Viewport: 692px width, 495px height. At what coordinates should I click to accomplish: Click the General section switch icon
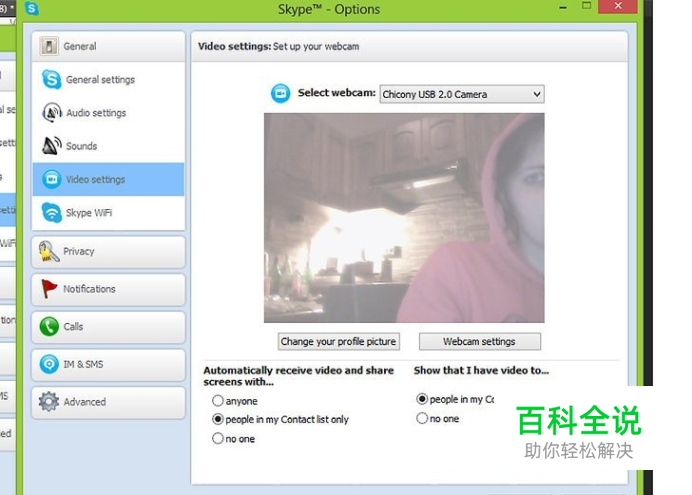pyautogui.click(x=49, y=46)
